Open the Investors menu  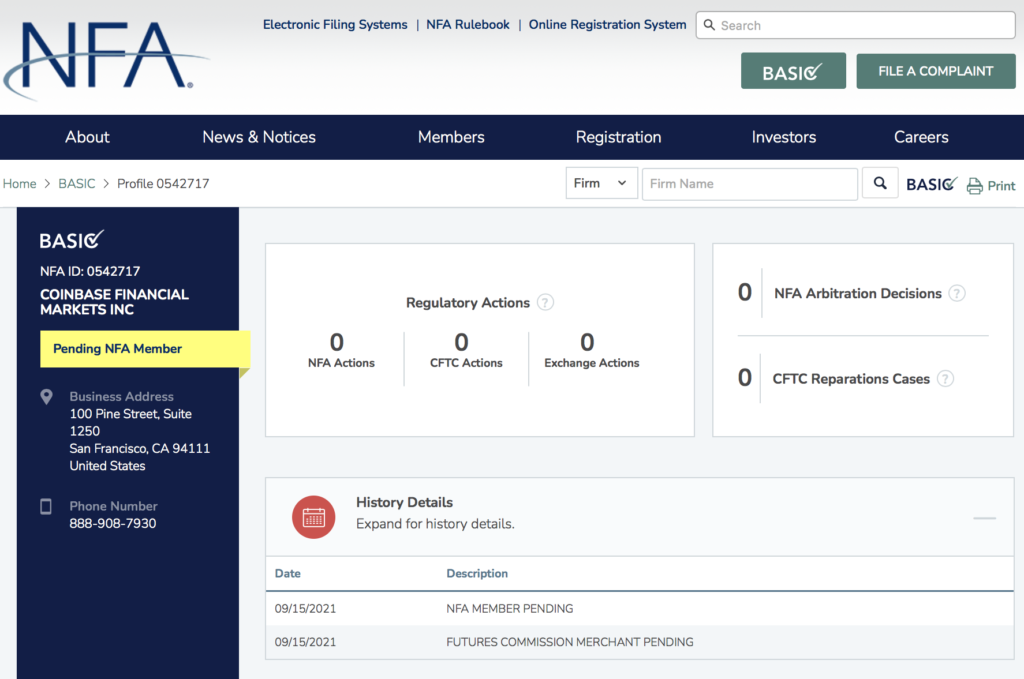(x=784, y=137)
